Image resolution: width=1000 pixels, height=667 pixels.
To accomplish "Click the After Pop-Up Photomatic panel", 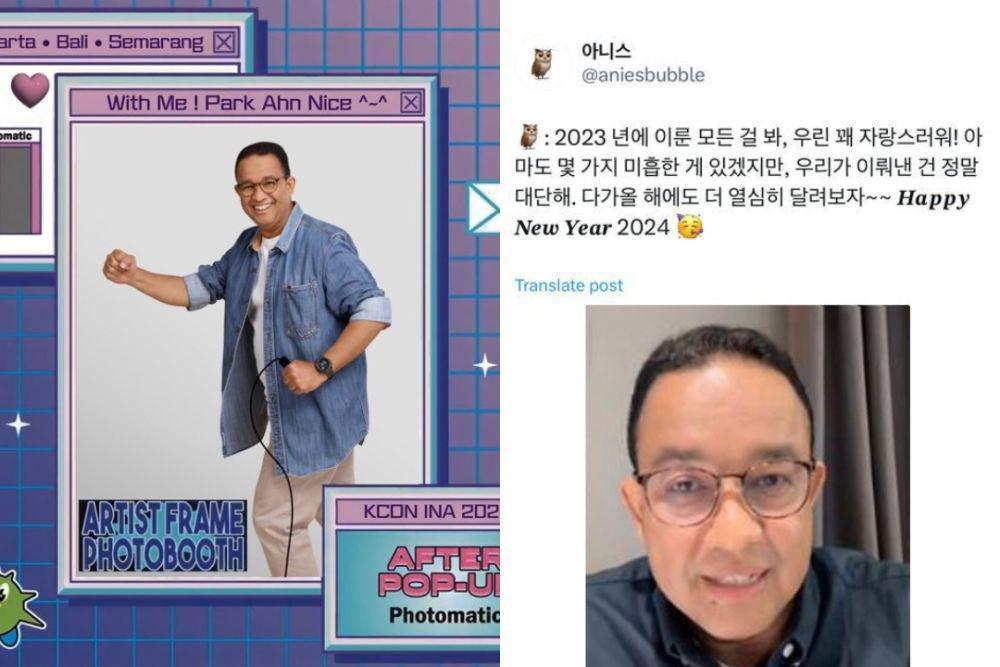I will coord(419,583).
